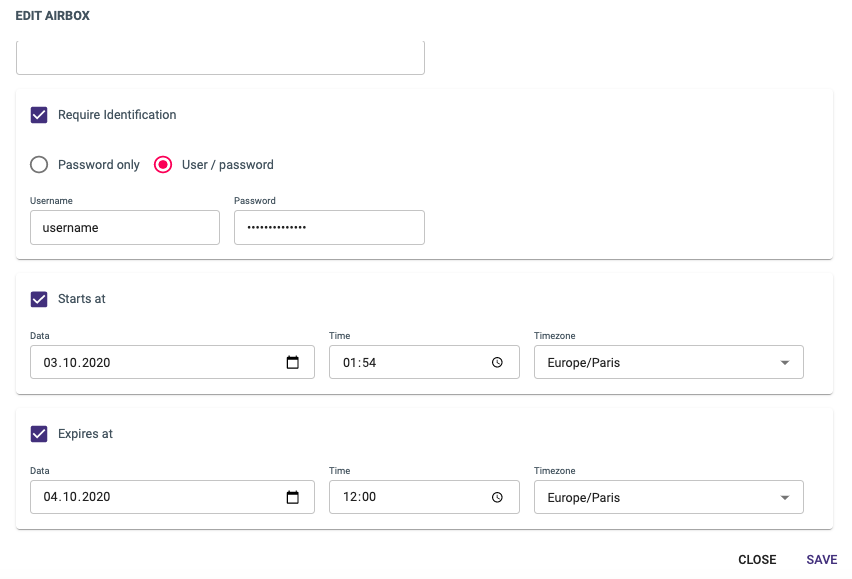Close the Edit Airbox dialog
This screenshot has width=852, height=579.
coord(757,559)
